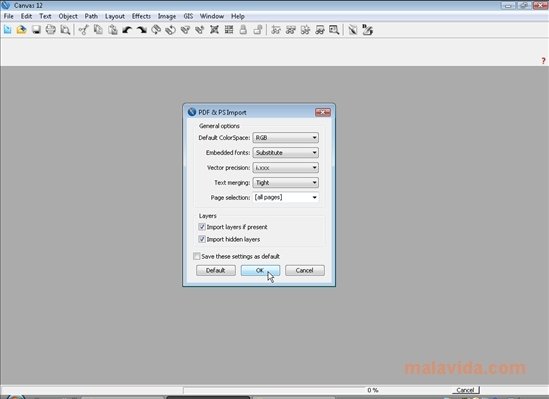
Task: Click the Open file folder icon
Action: click(22, 30)
